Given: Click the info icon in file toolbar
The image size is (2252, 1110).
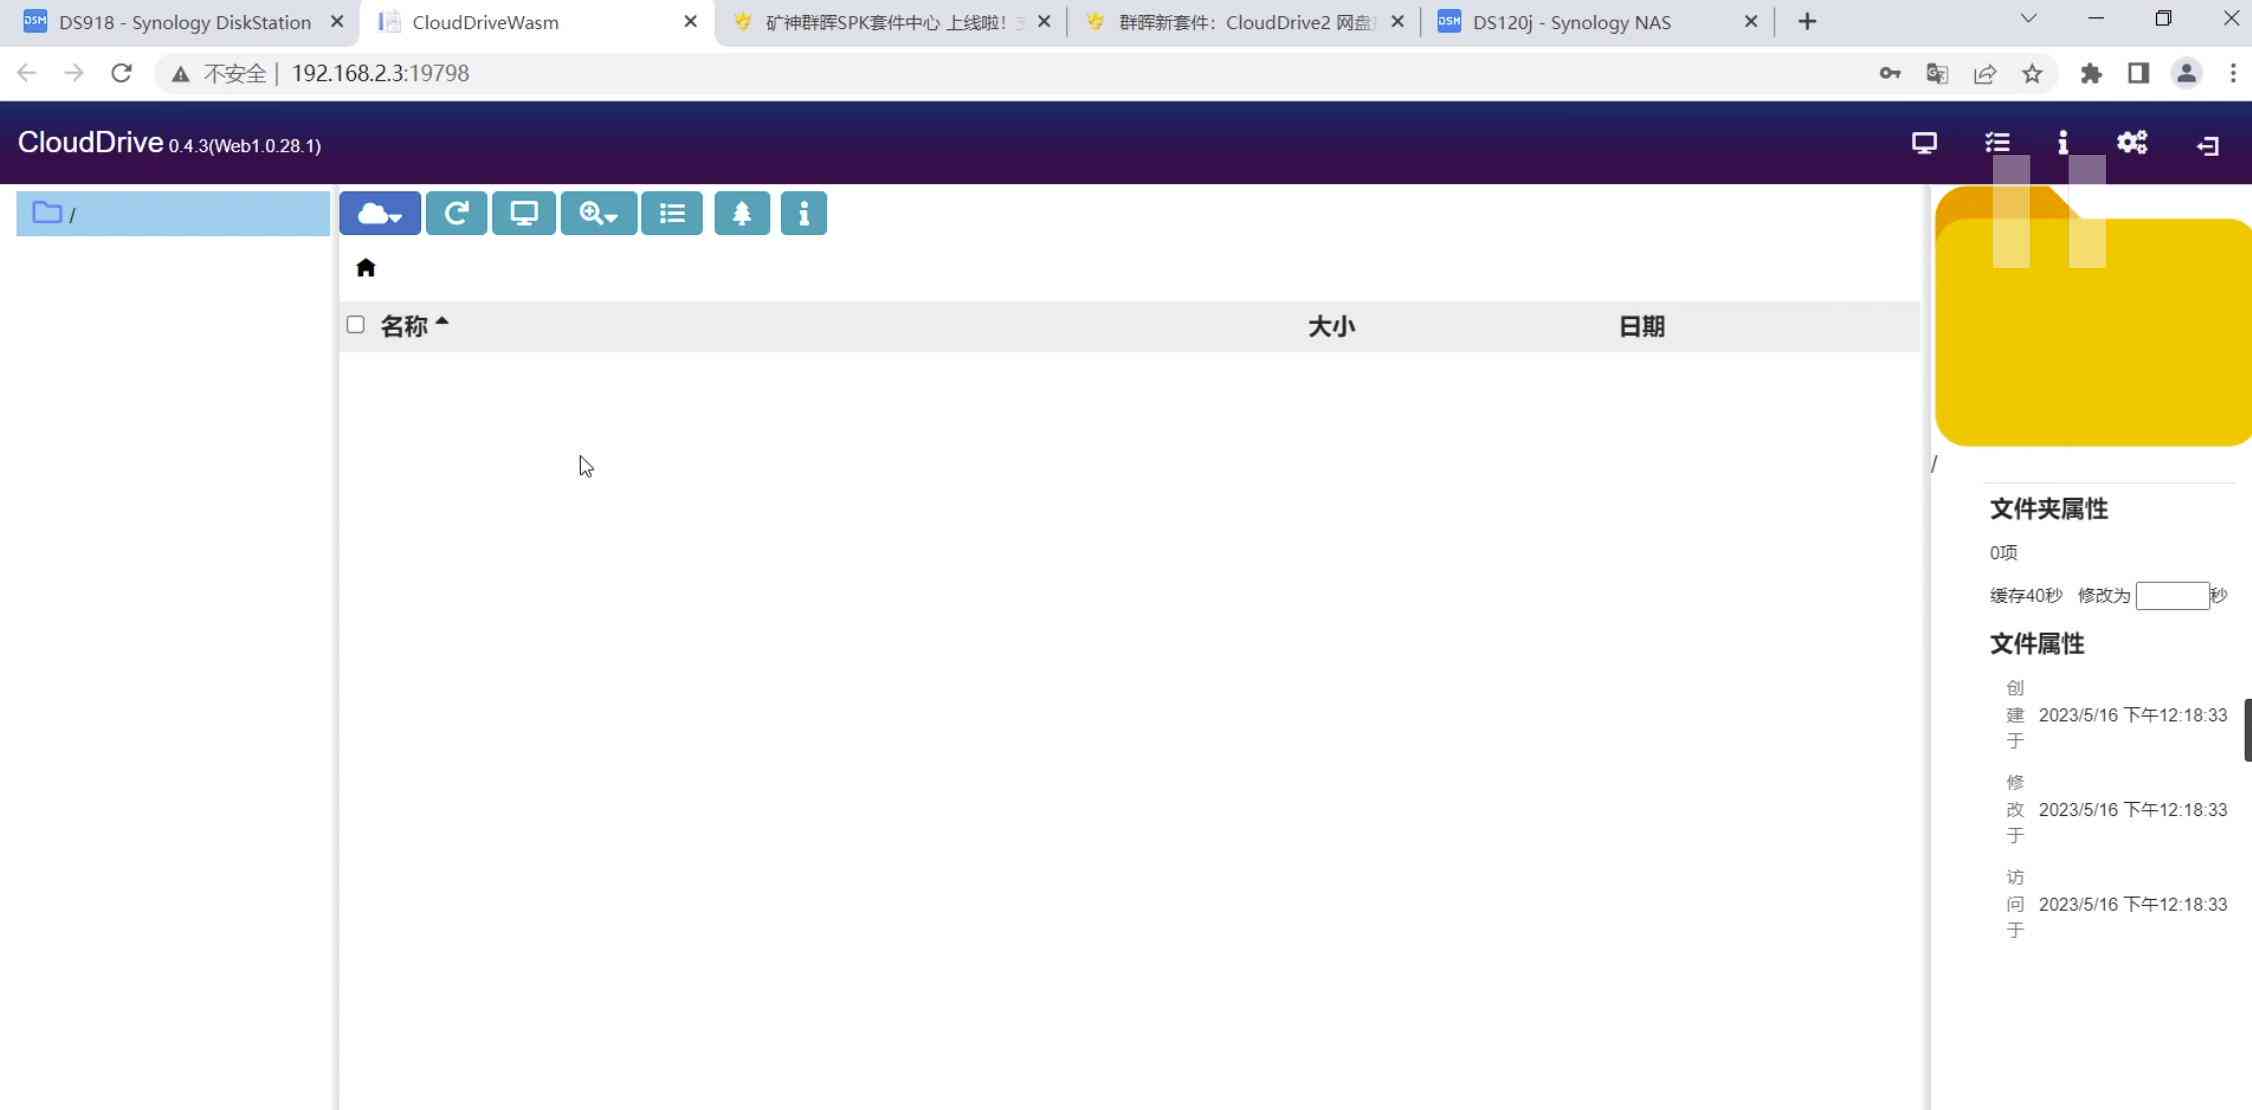Looking at the screenshot, I should (x=804, y=213).
